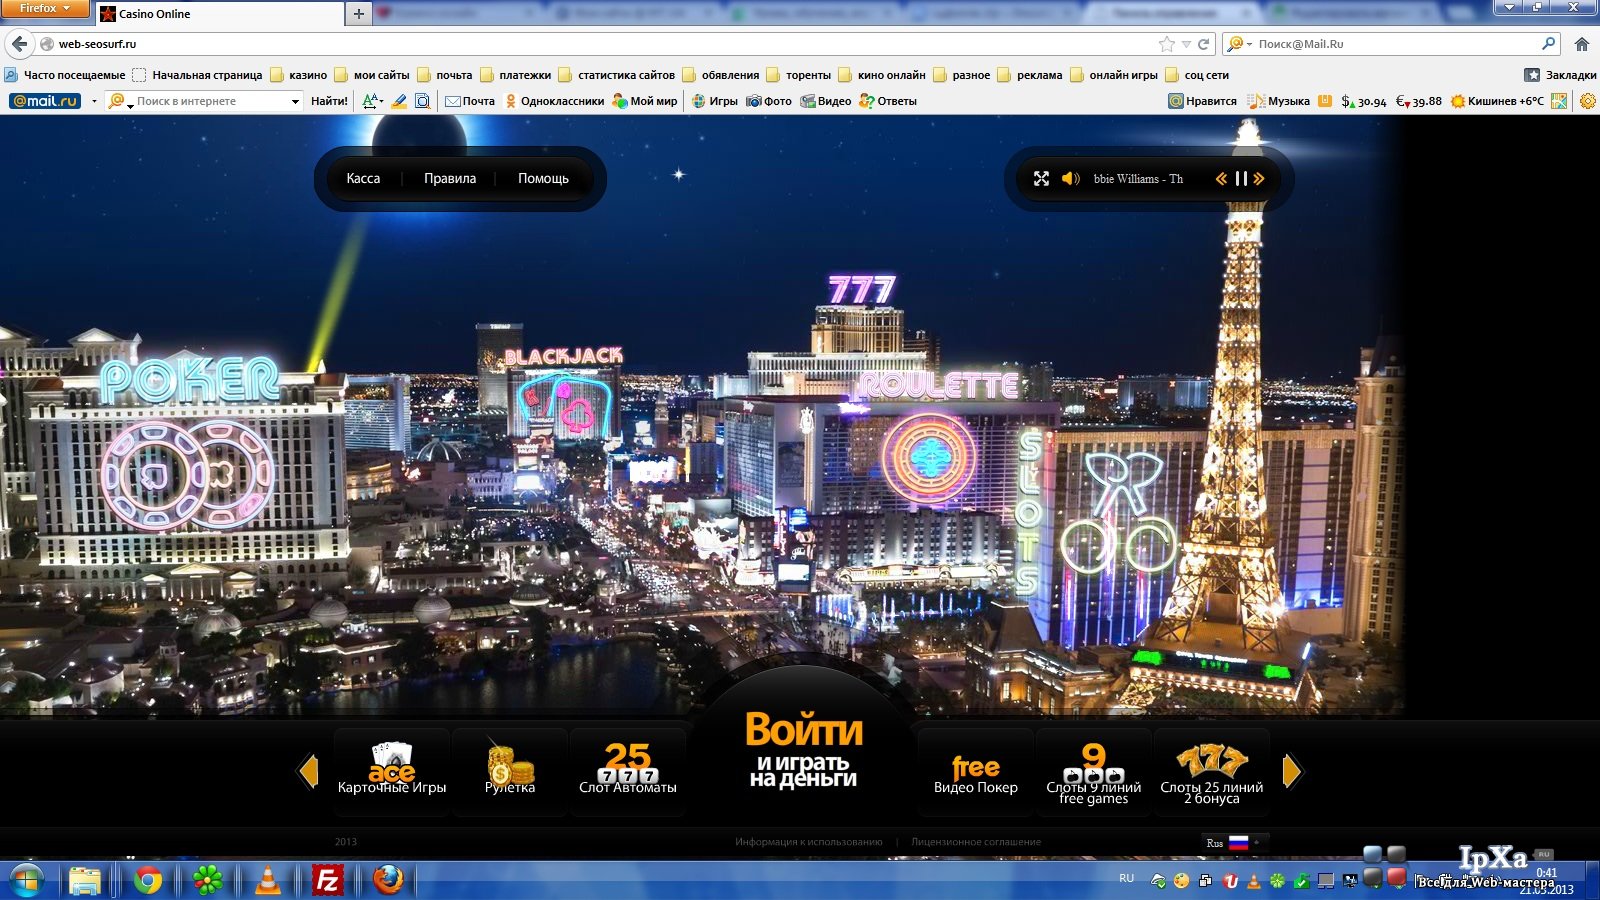
Task: Select Слот Автоматы game category
Action: [x=628, y=771]
